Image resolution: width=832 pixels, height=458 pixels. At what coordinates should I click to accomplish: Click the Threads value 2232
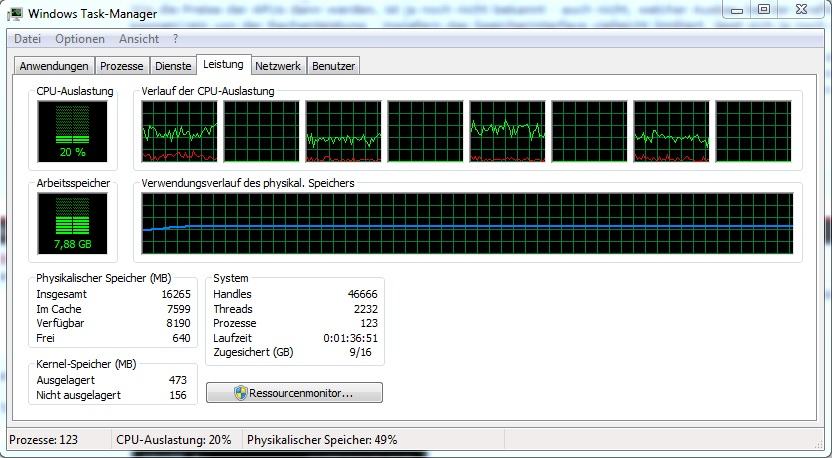pos(366,309)
